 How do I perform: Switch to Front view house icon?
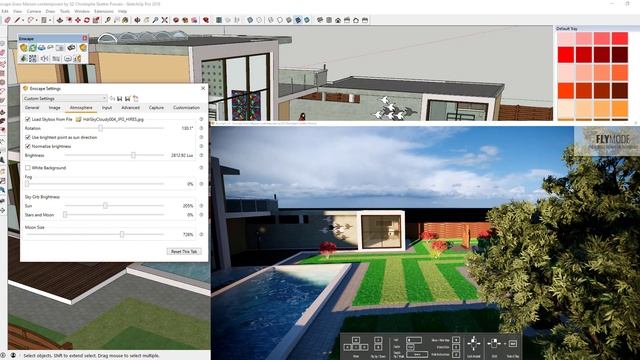pyautogui.click(x=338, y=20)
